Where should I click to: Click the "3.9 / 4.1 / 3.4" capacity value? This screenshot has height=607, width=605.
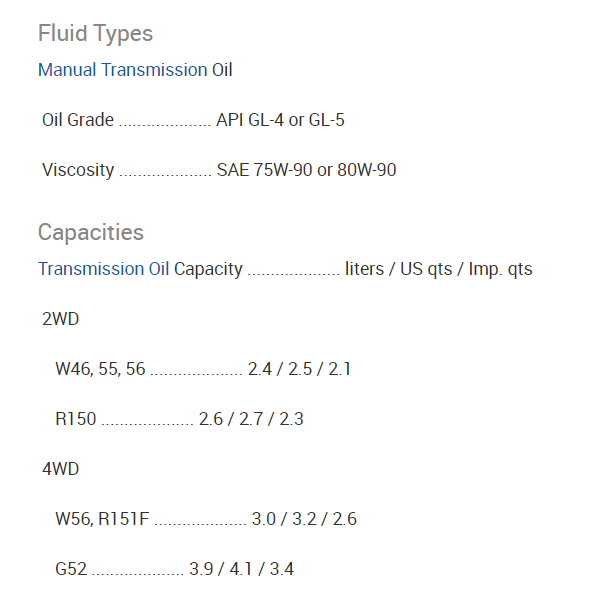pos(241,569)
